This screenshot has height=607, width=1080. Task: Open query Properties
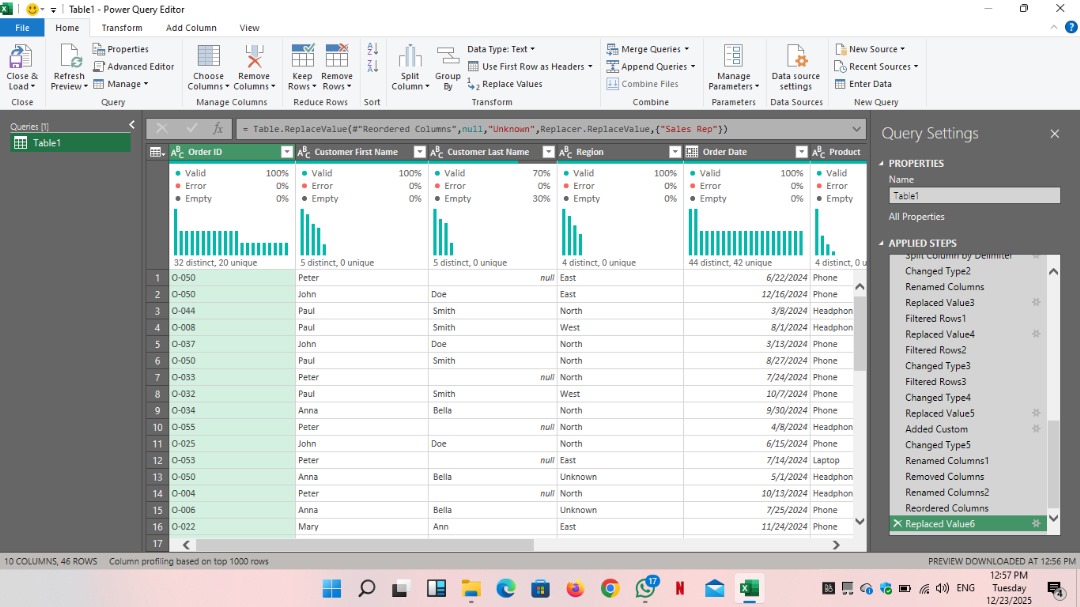(121, 49)
